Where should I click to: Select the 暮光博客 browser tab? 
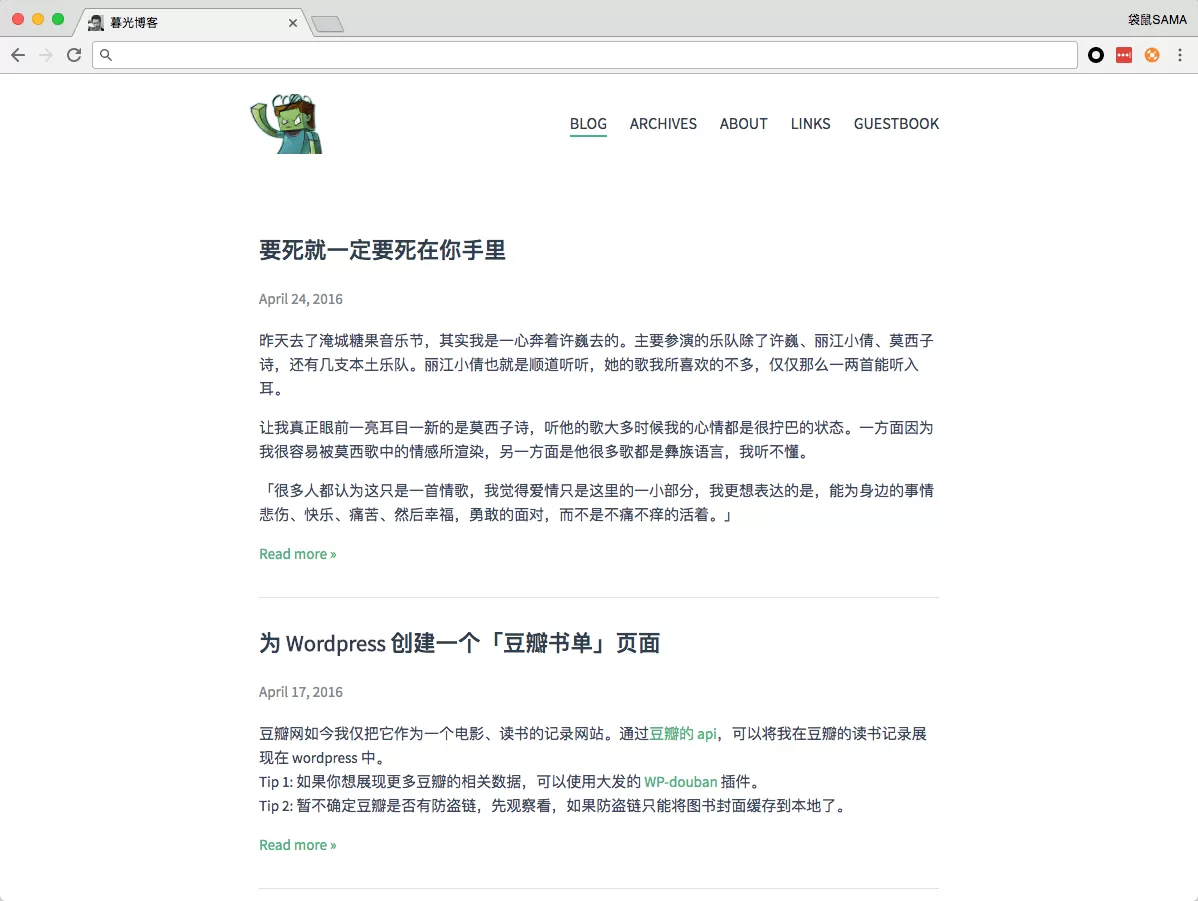pos(180,23)
